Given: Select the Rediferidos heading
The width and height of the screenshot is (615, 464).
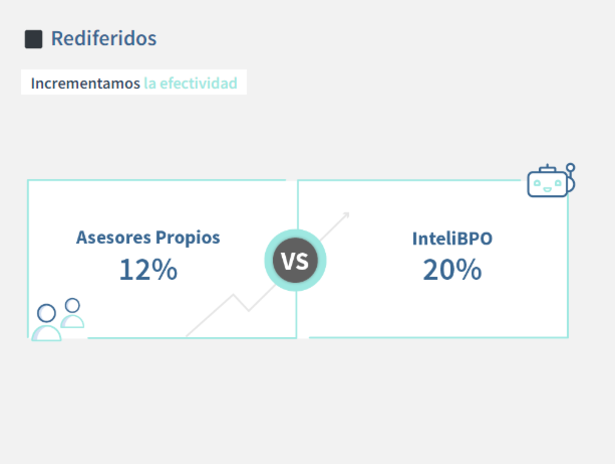Looking at the screenshot, I should coord(104,38).
